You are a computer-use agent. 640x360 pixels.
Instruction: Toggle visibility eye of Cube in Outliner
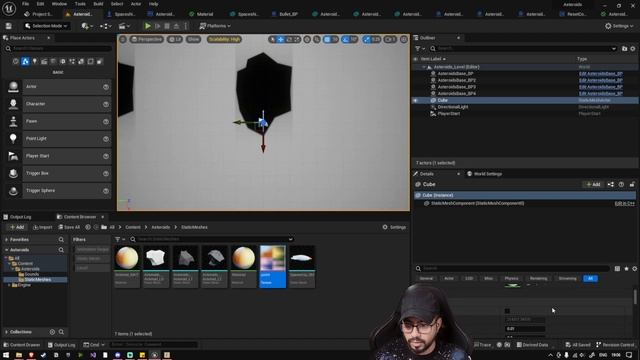(416, 100)
